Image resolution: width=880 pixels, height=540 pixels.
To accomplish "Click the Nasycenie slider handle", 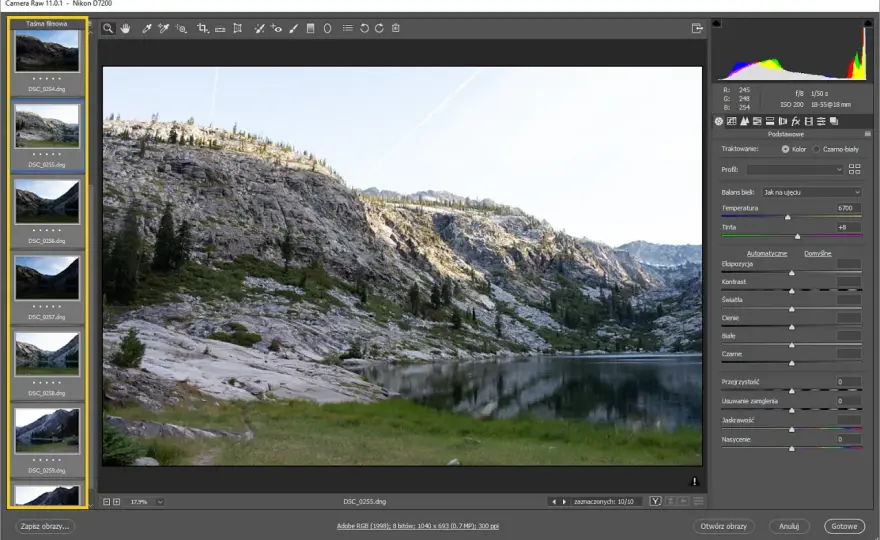I will (x=792, y=449).
